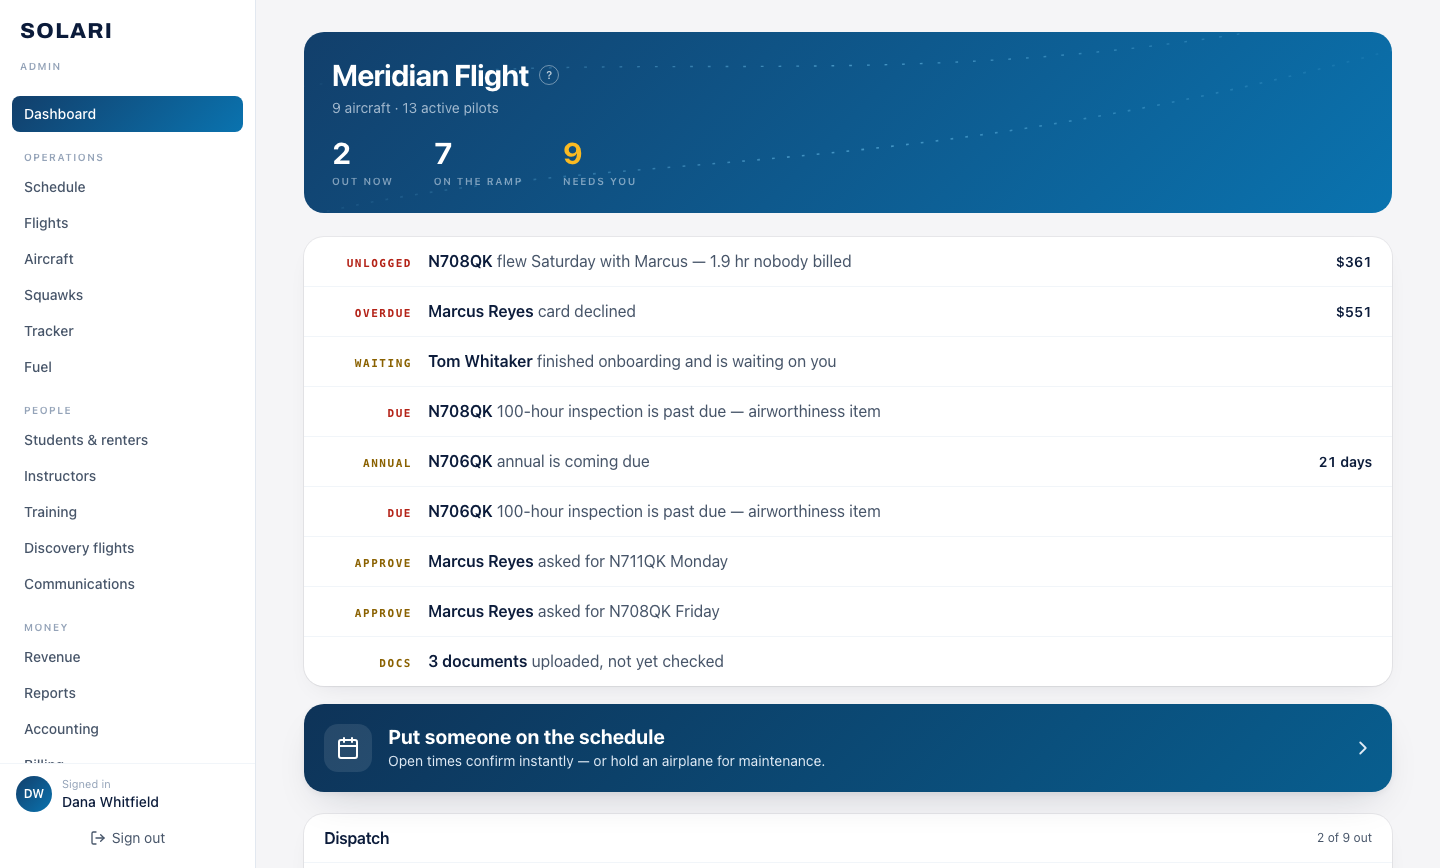Click the DW user avatar
Image resolution: width=1440 pixels, height=868 pixels.
34,794
